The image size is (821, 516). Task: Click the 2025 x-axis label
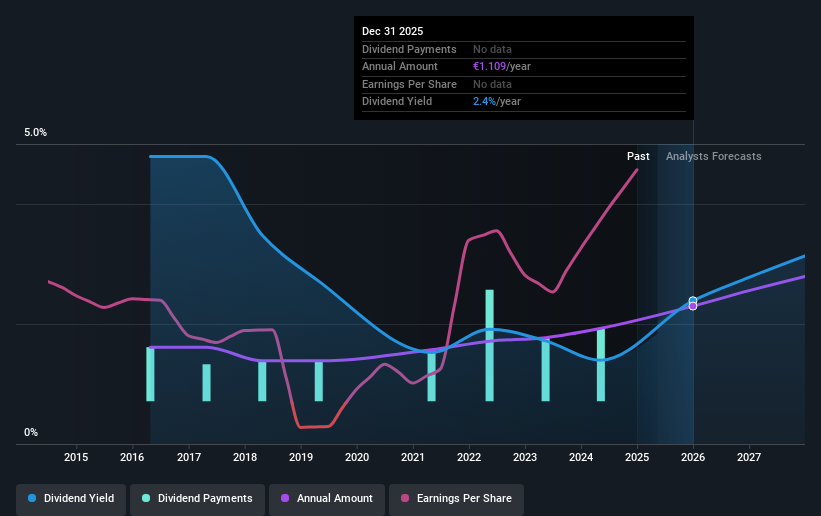tap(637, 457)
